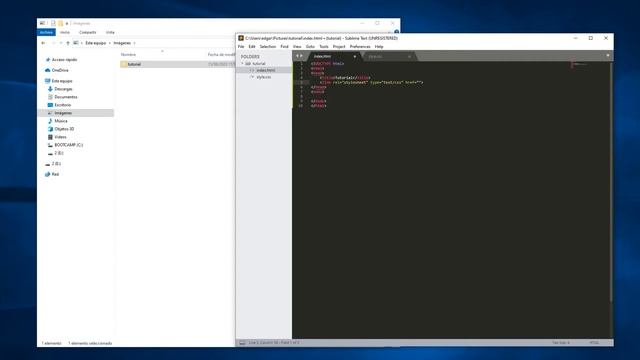The image size is (640, 360).
Task: Maximize the Sublime Text window
Action: (x=591, y=38)
